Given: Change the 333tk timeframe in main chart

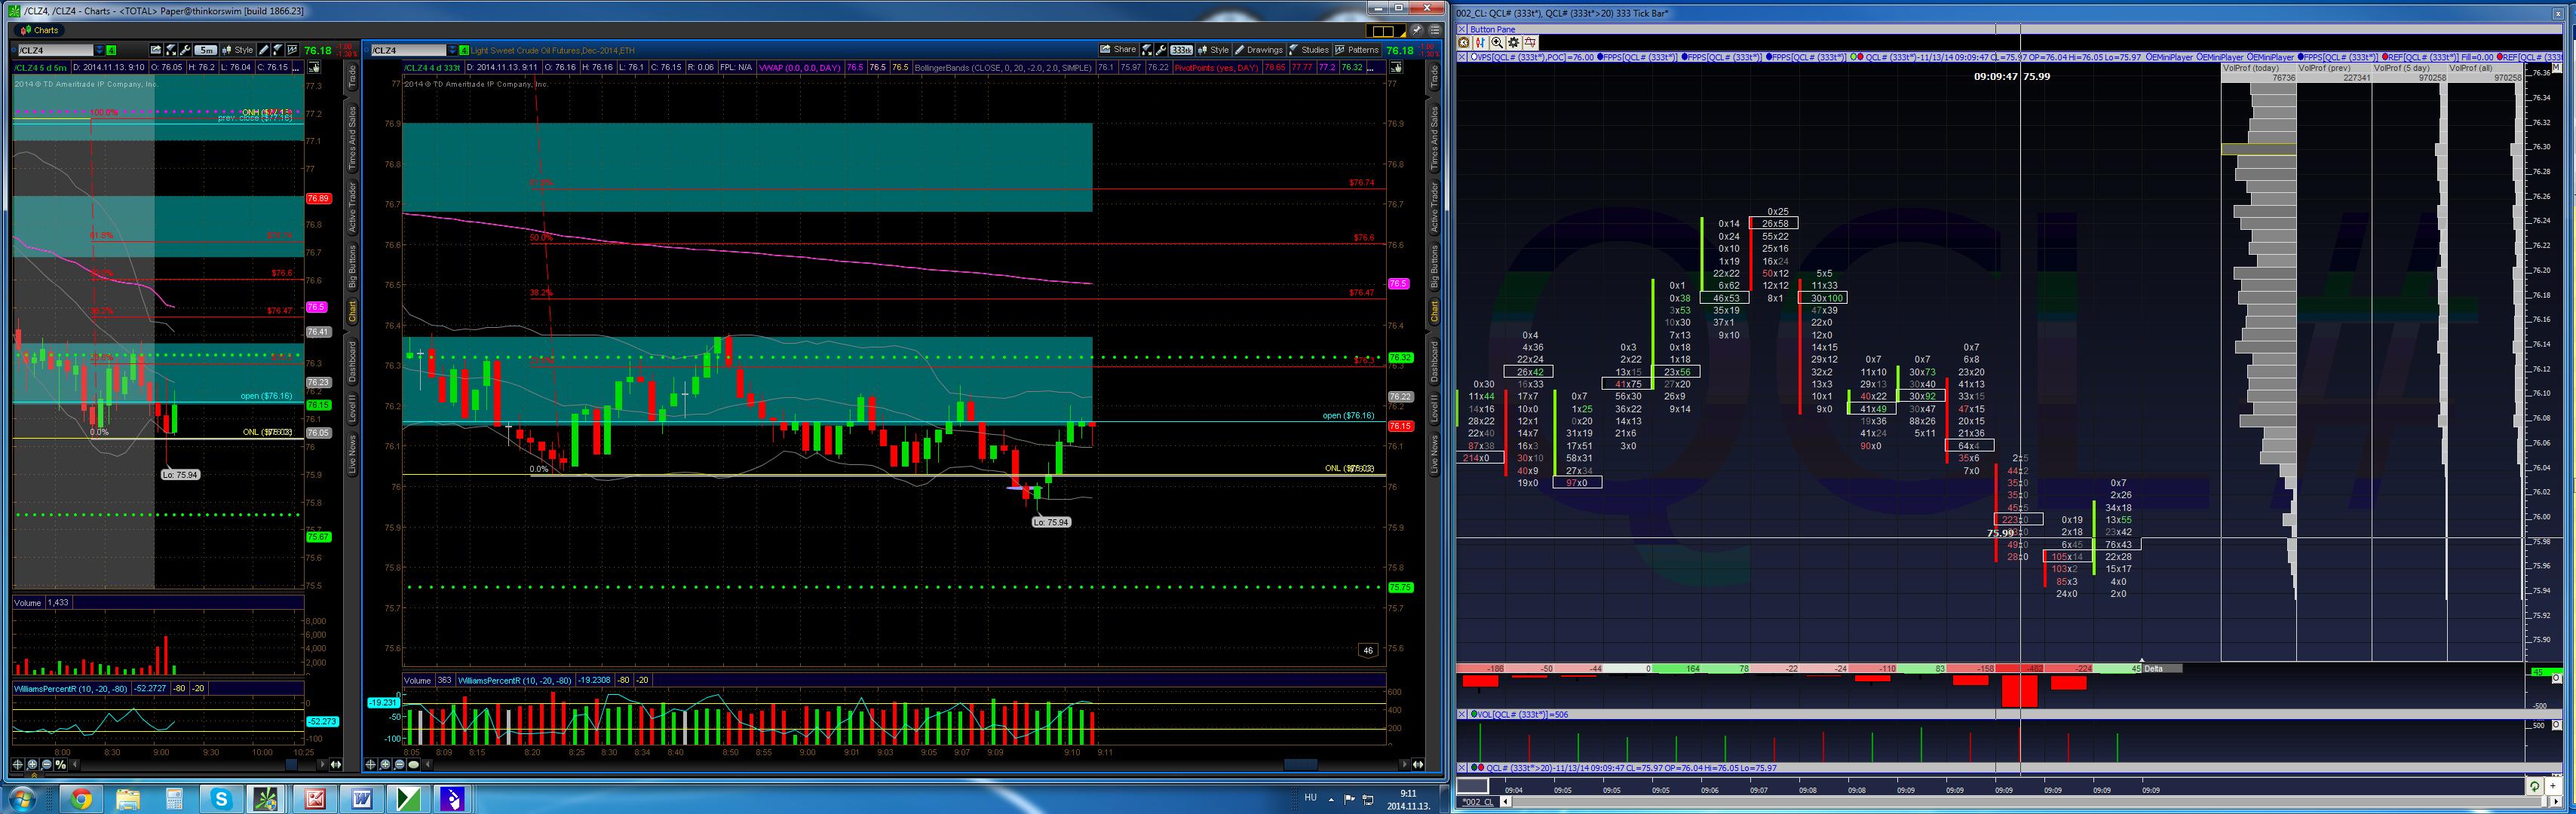Looking at the screenshot, I should click(1182, 50).
